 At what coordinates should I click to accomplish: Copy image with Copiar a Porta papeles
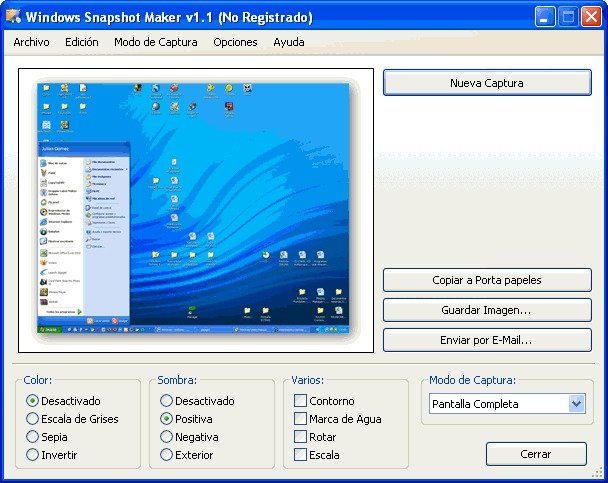pos(487,280)
